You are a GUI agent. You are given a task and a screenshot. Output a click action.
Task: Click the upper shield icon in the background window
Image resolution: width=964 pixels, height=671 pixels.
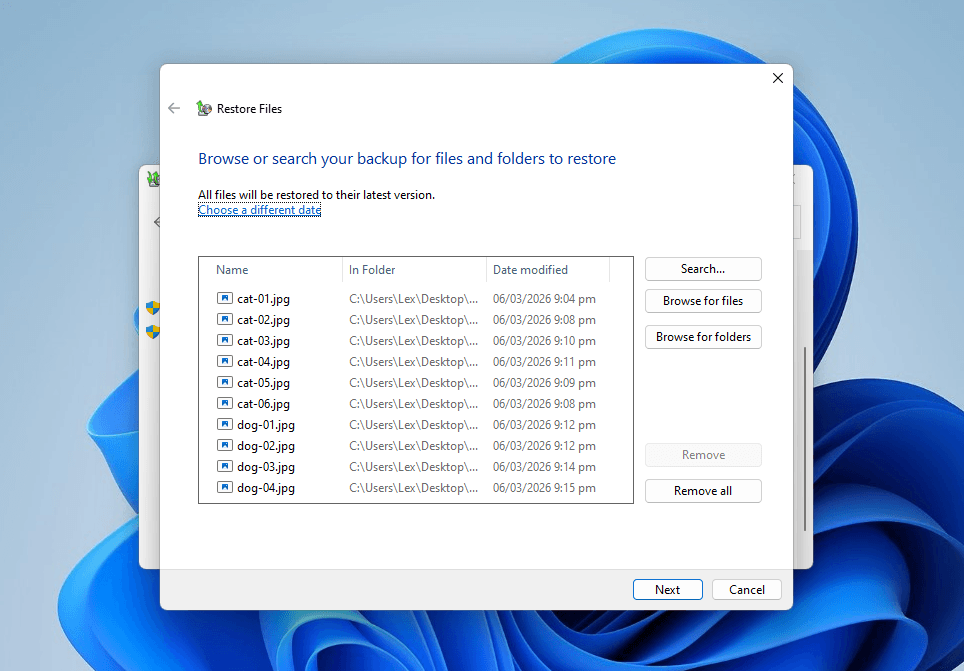pyautogui.click(x=152, y=308)
